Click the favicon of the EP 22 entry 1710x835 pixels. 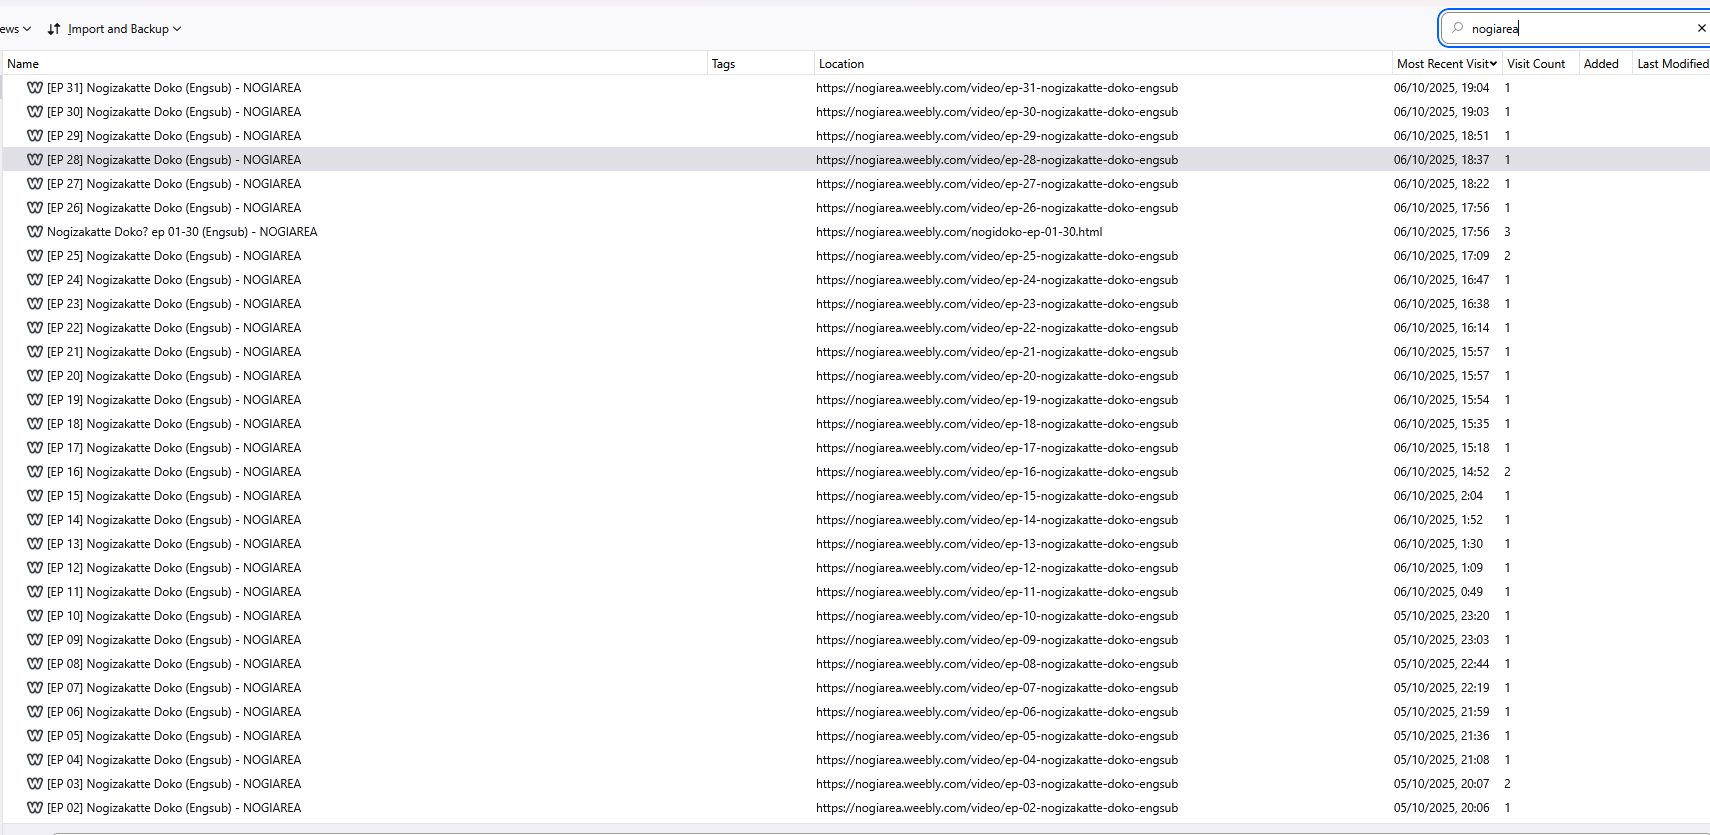click(35, 328)
